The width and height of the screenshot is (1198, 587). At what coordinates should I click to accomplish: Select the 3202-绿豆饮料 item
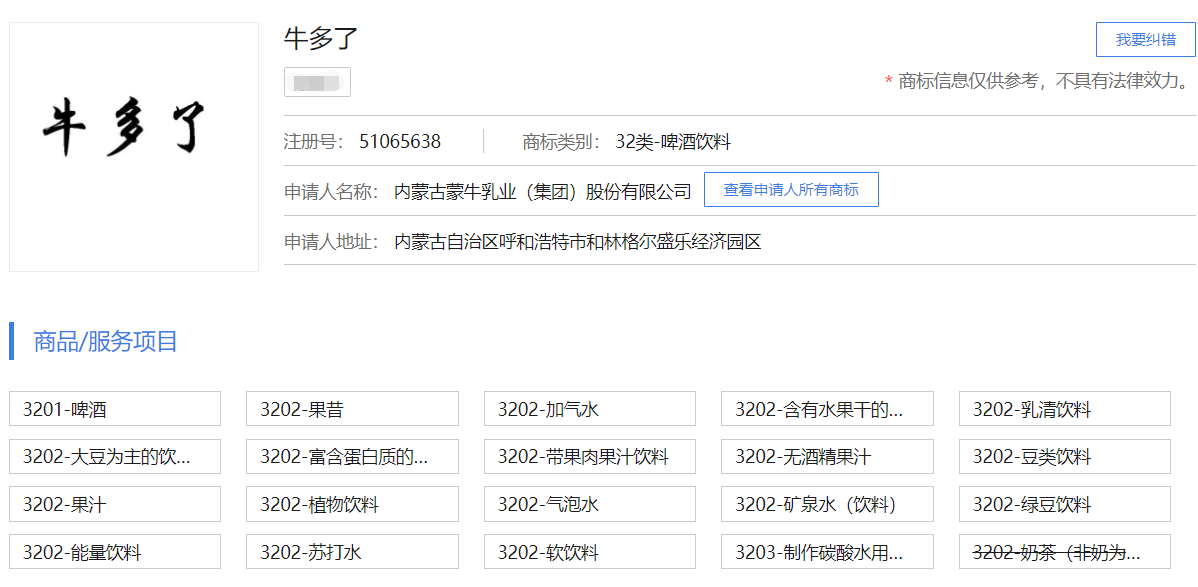click(x=1065, y=504)
